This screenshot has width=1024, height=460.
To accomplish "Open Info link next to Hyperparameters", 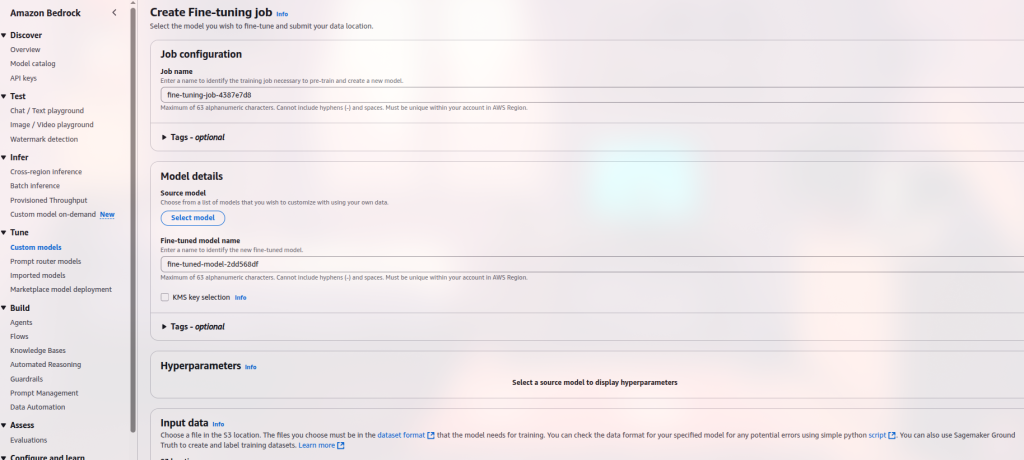I will tap(251, 367).
